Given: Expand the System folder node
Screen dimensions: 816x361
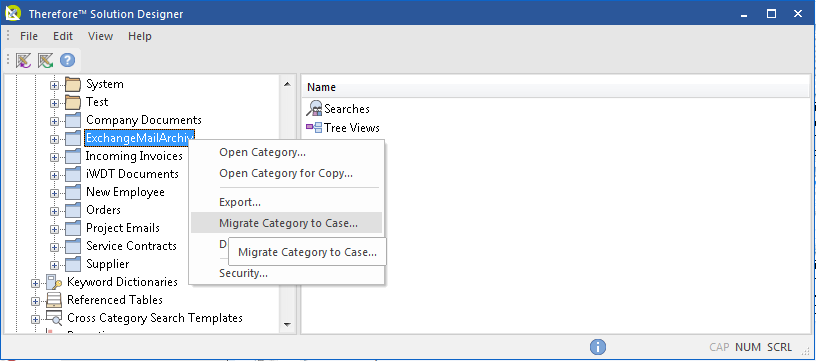Looking at the screenshot, I should (54, 85).
